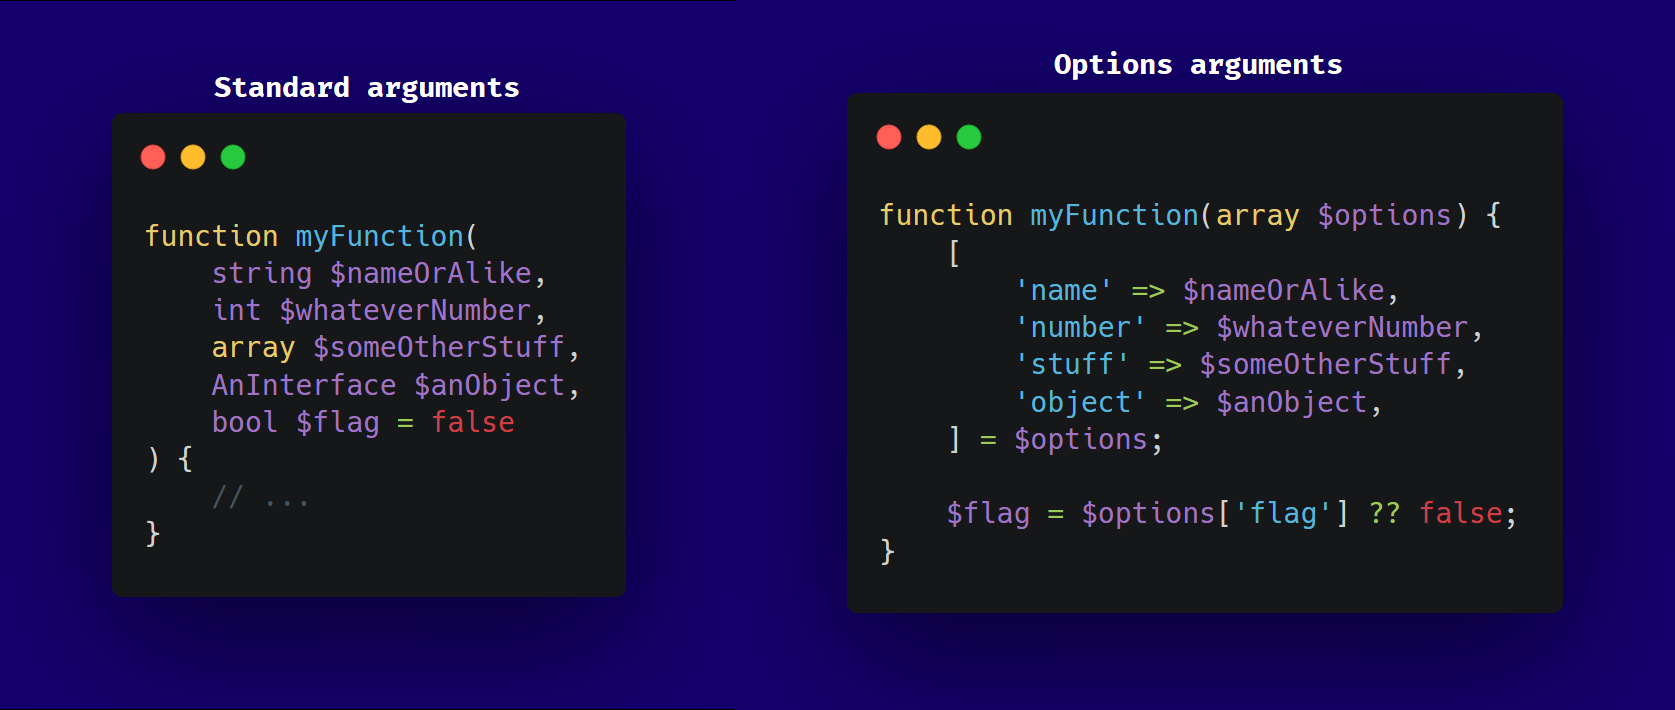Viewport: 1675px width, 710px height.
Task: Click the yellow dot on Standard arguments window
Action: click(x=193, y=157)
